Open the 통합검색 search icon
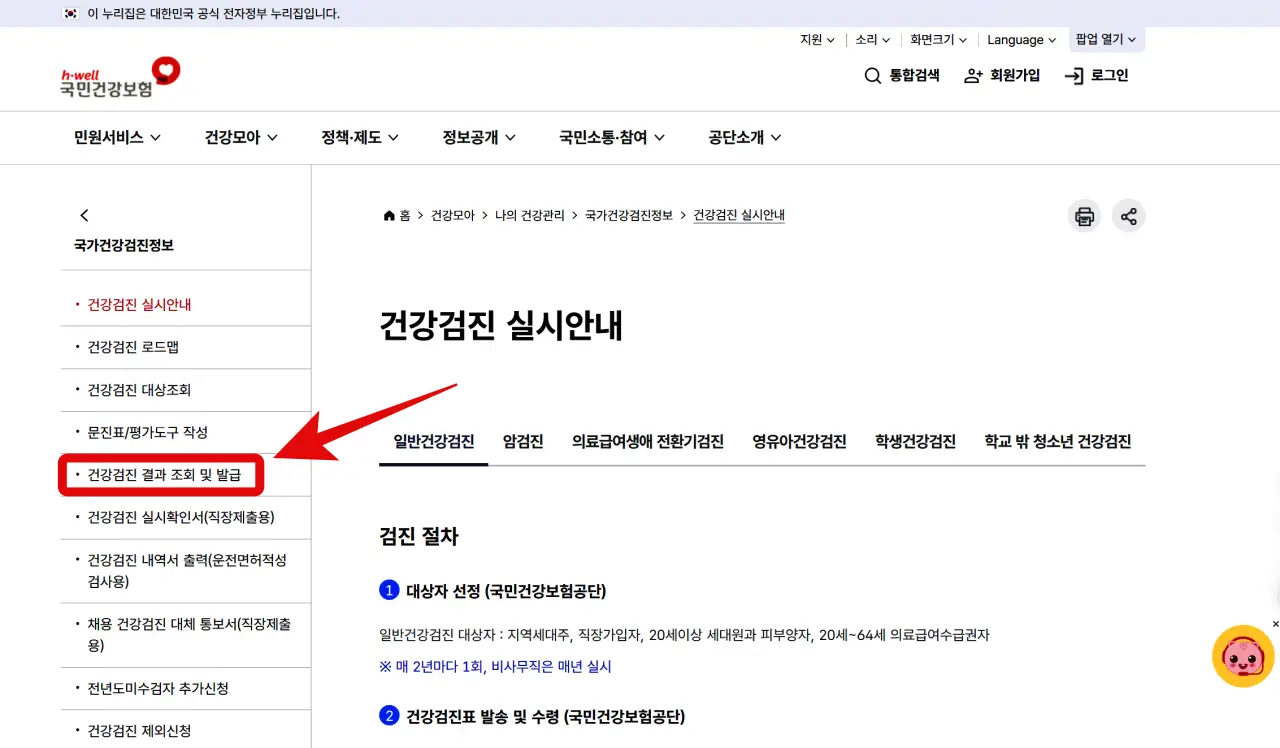 [873, 75]
